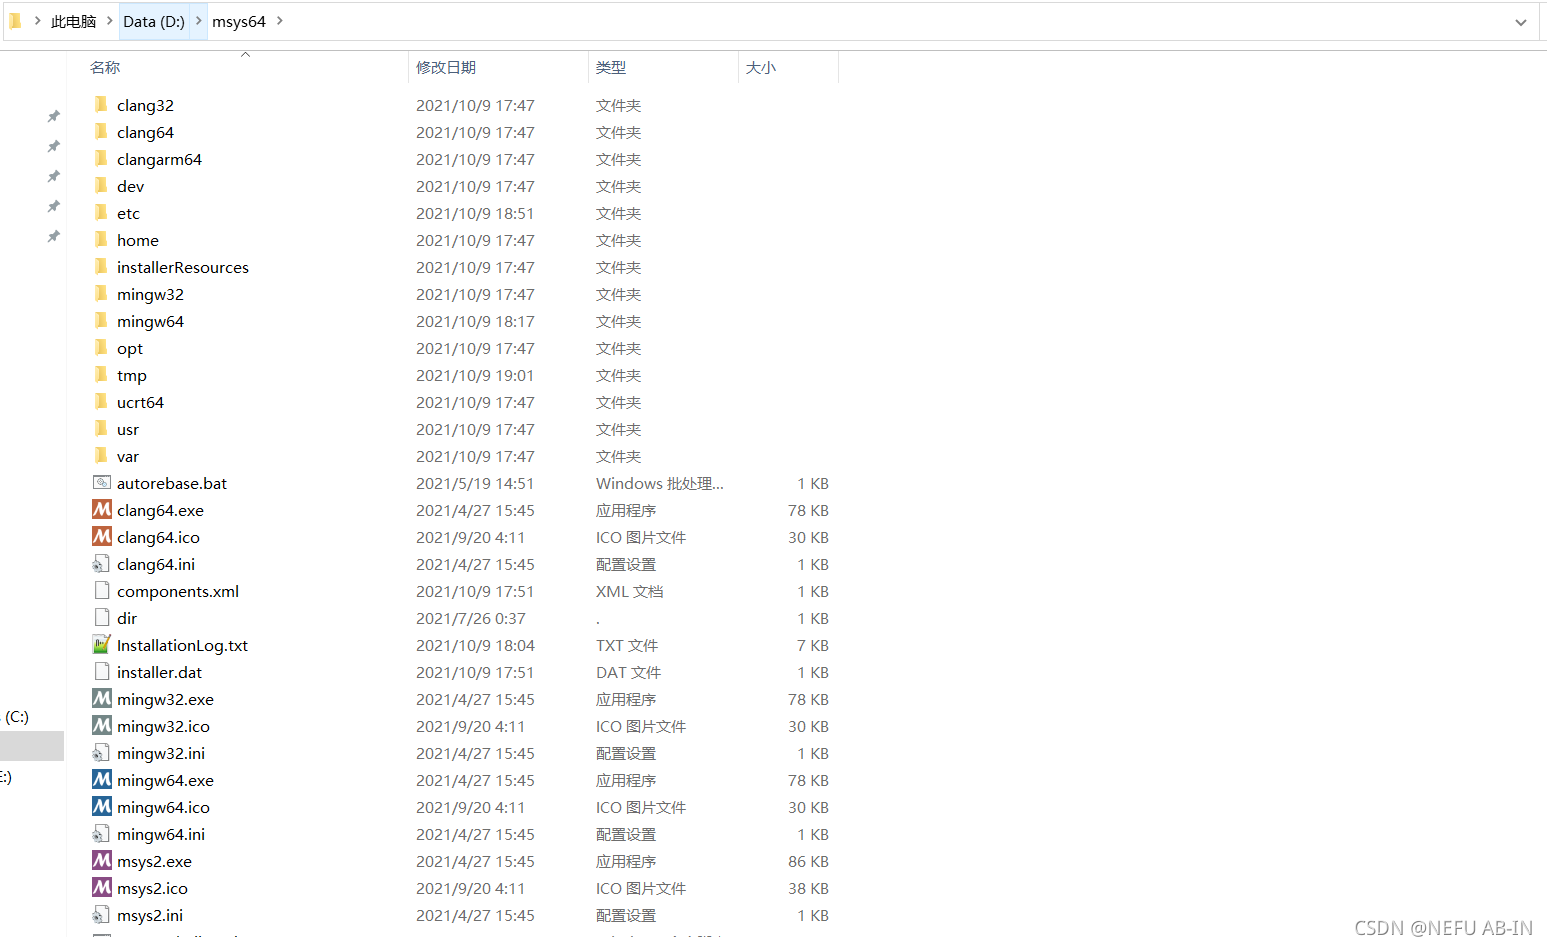Expand the chevron before 此电脑 breadcrumb
Image resolution: width=1547 pixels, height=946 pixels.
(38, 21)
